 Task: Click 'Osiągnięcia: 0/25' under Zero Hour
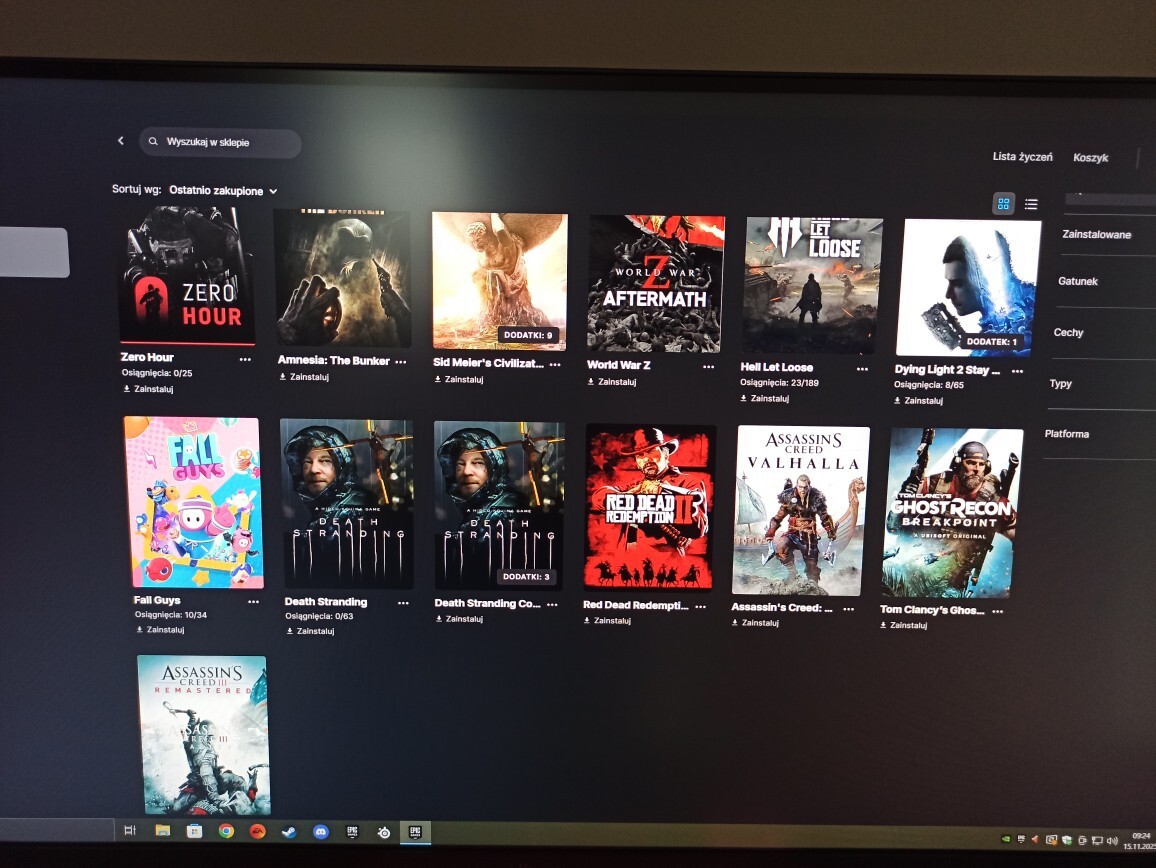[157, 373]
